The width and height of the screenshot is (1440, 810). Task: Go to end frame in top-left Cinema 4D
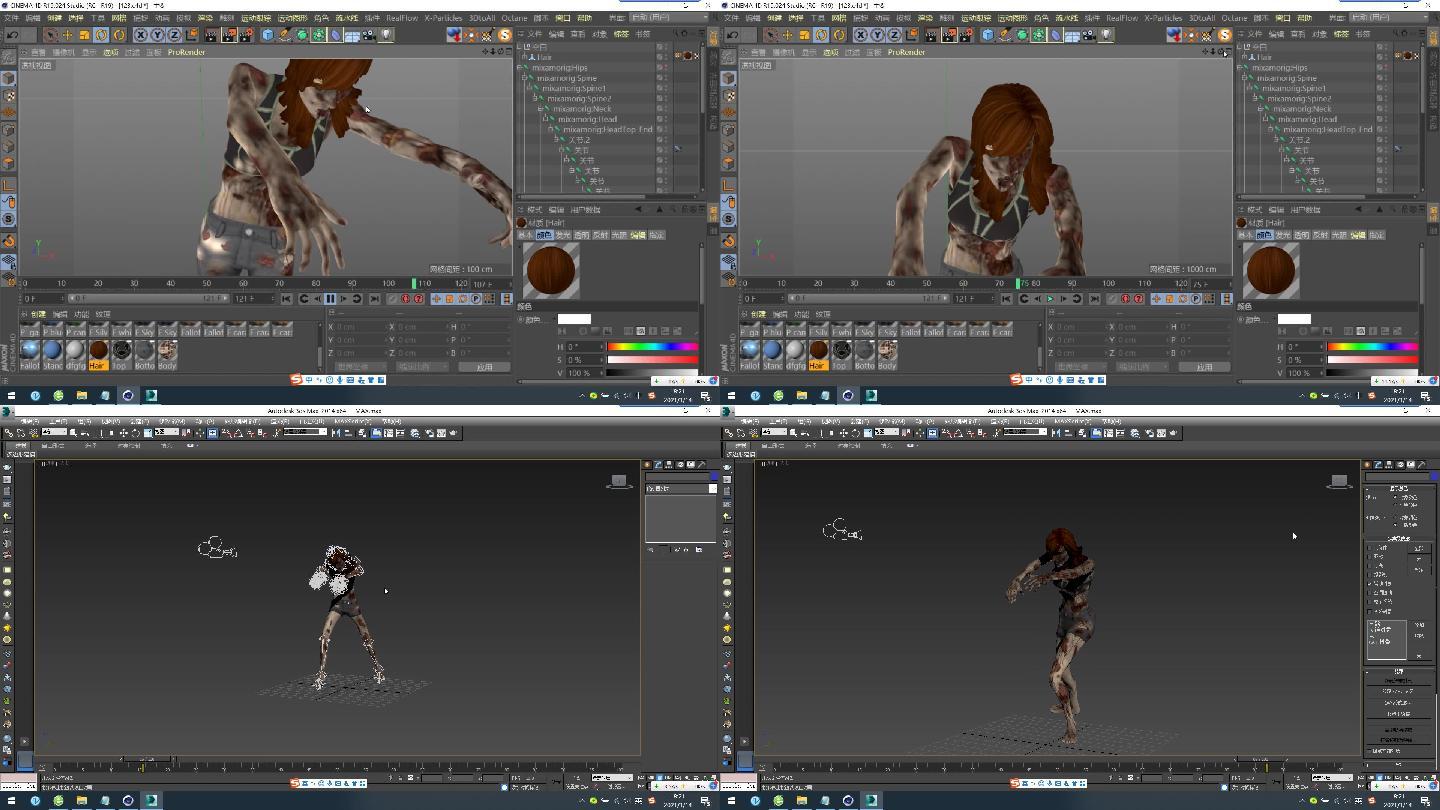(375, 298)
